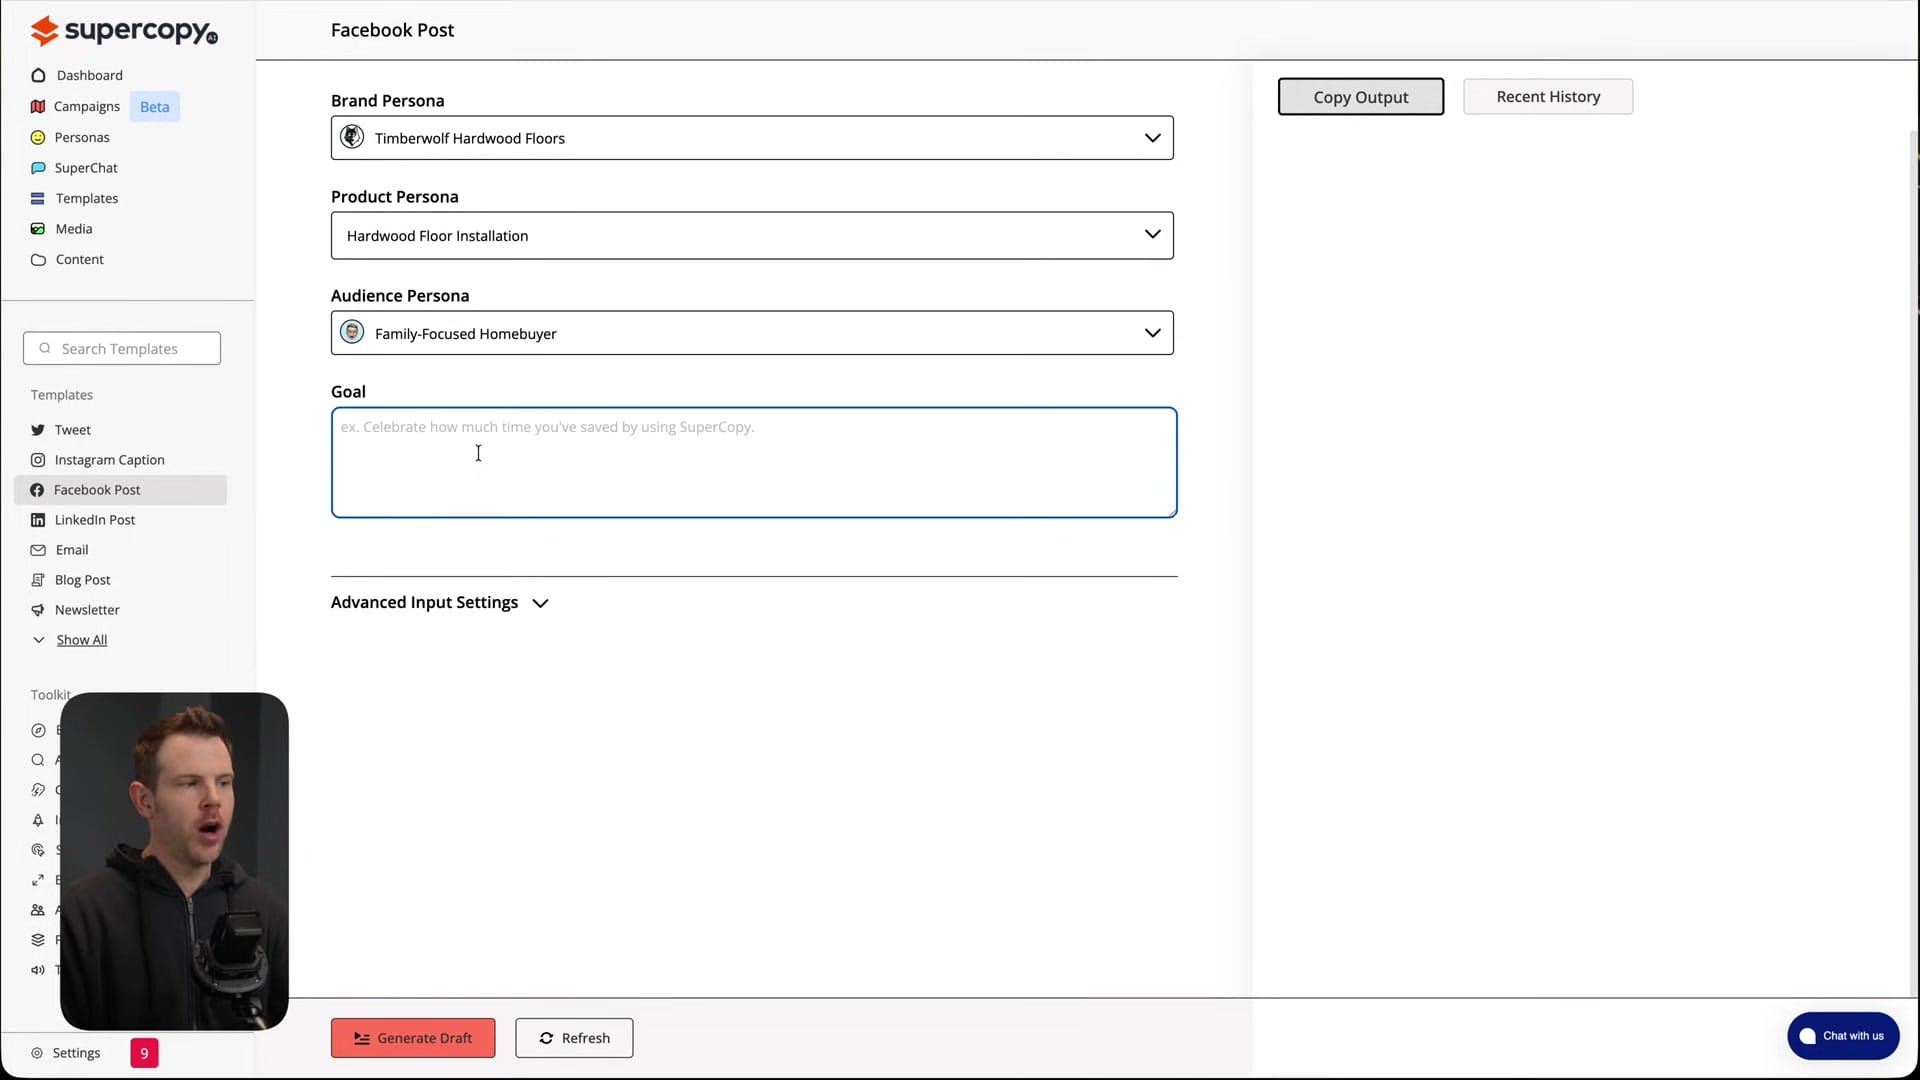
Task: Select Email envelope template icon
Action: pos(38,550)
